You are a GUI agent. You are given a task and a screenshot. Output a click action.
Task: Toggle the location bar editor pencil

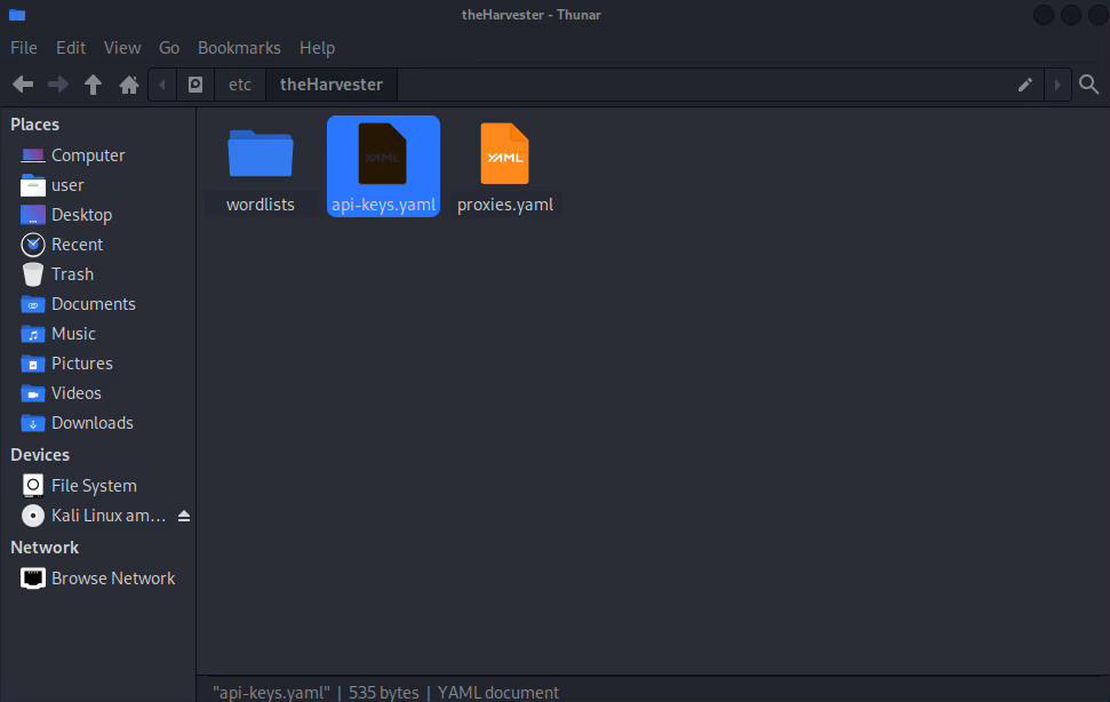click(x=1024, y=84)
